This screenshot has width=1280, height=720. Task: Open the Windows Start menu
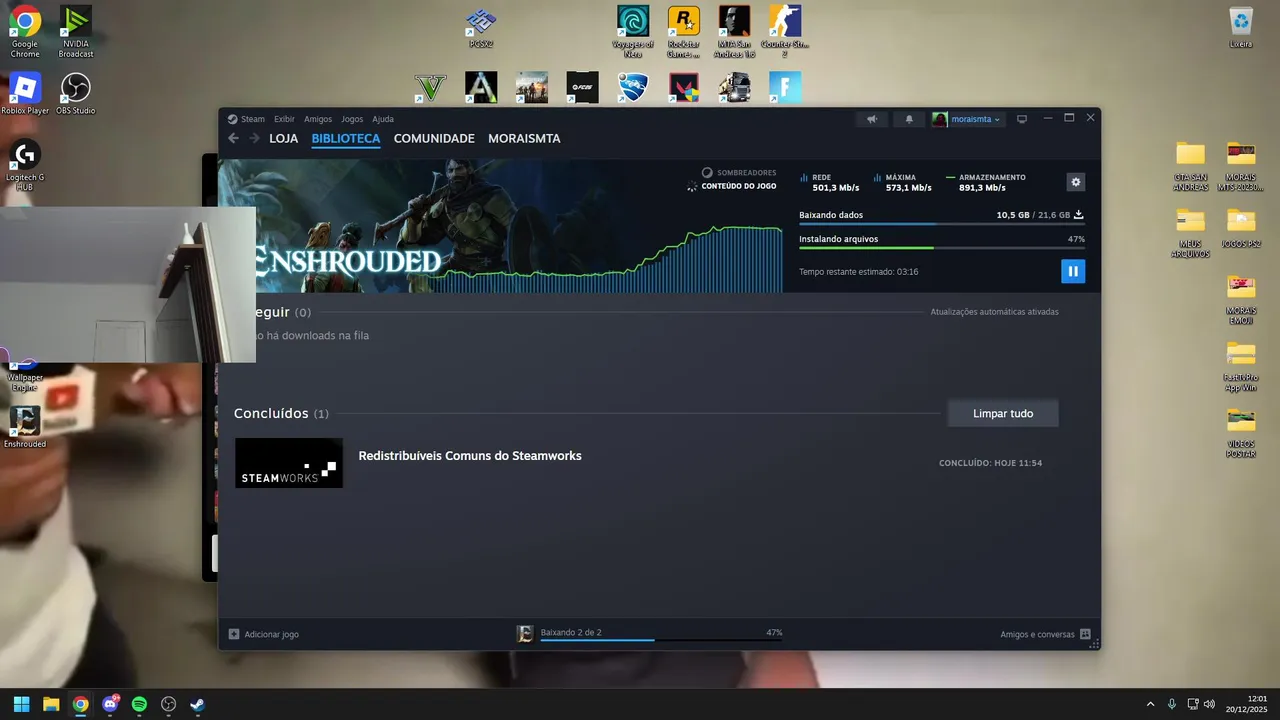[x=22, y=704]
